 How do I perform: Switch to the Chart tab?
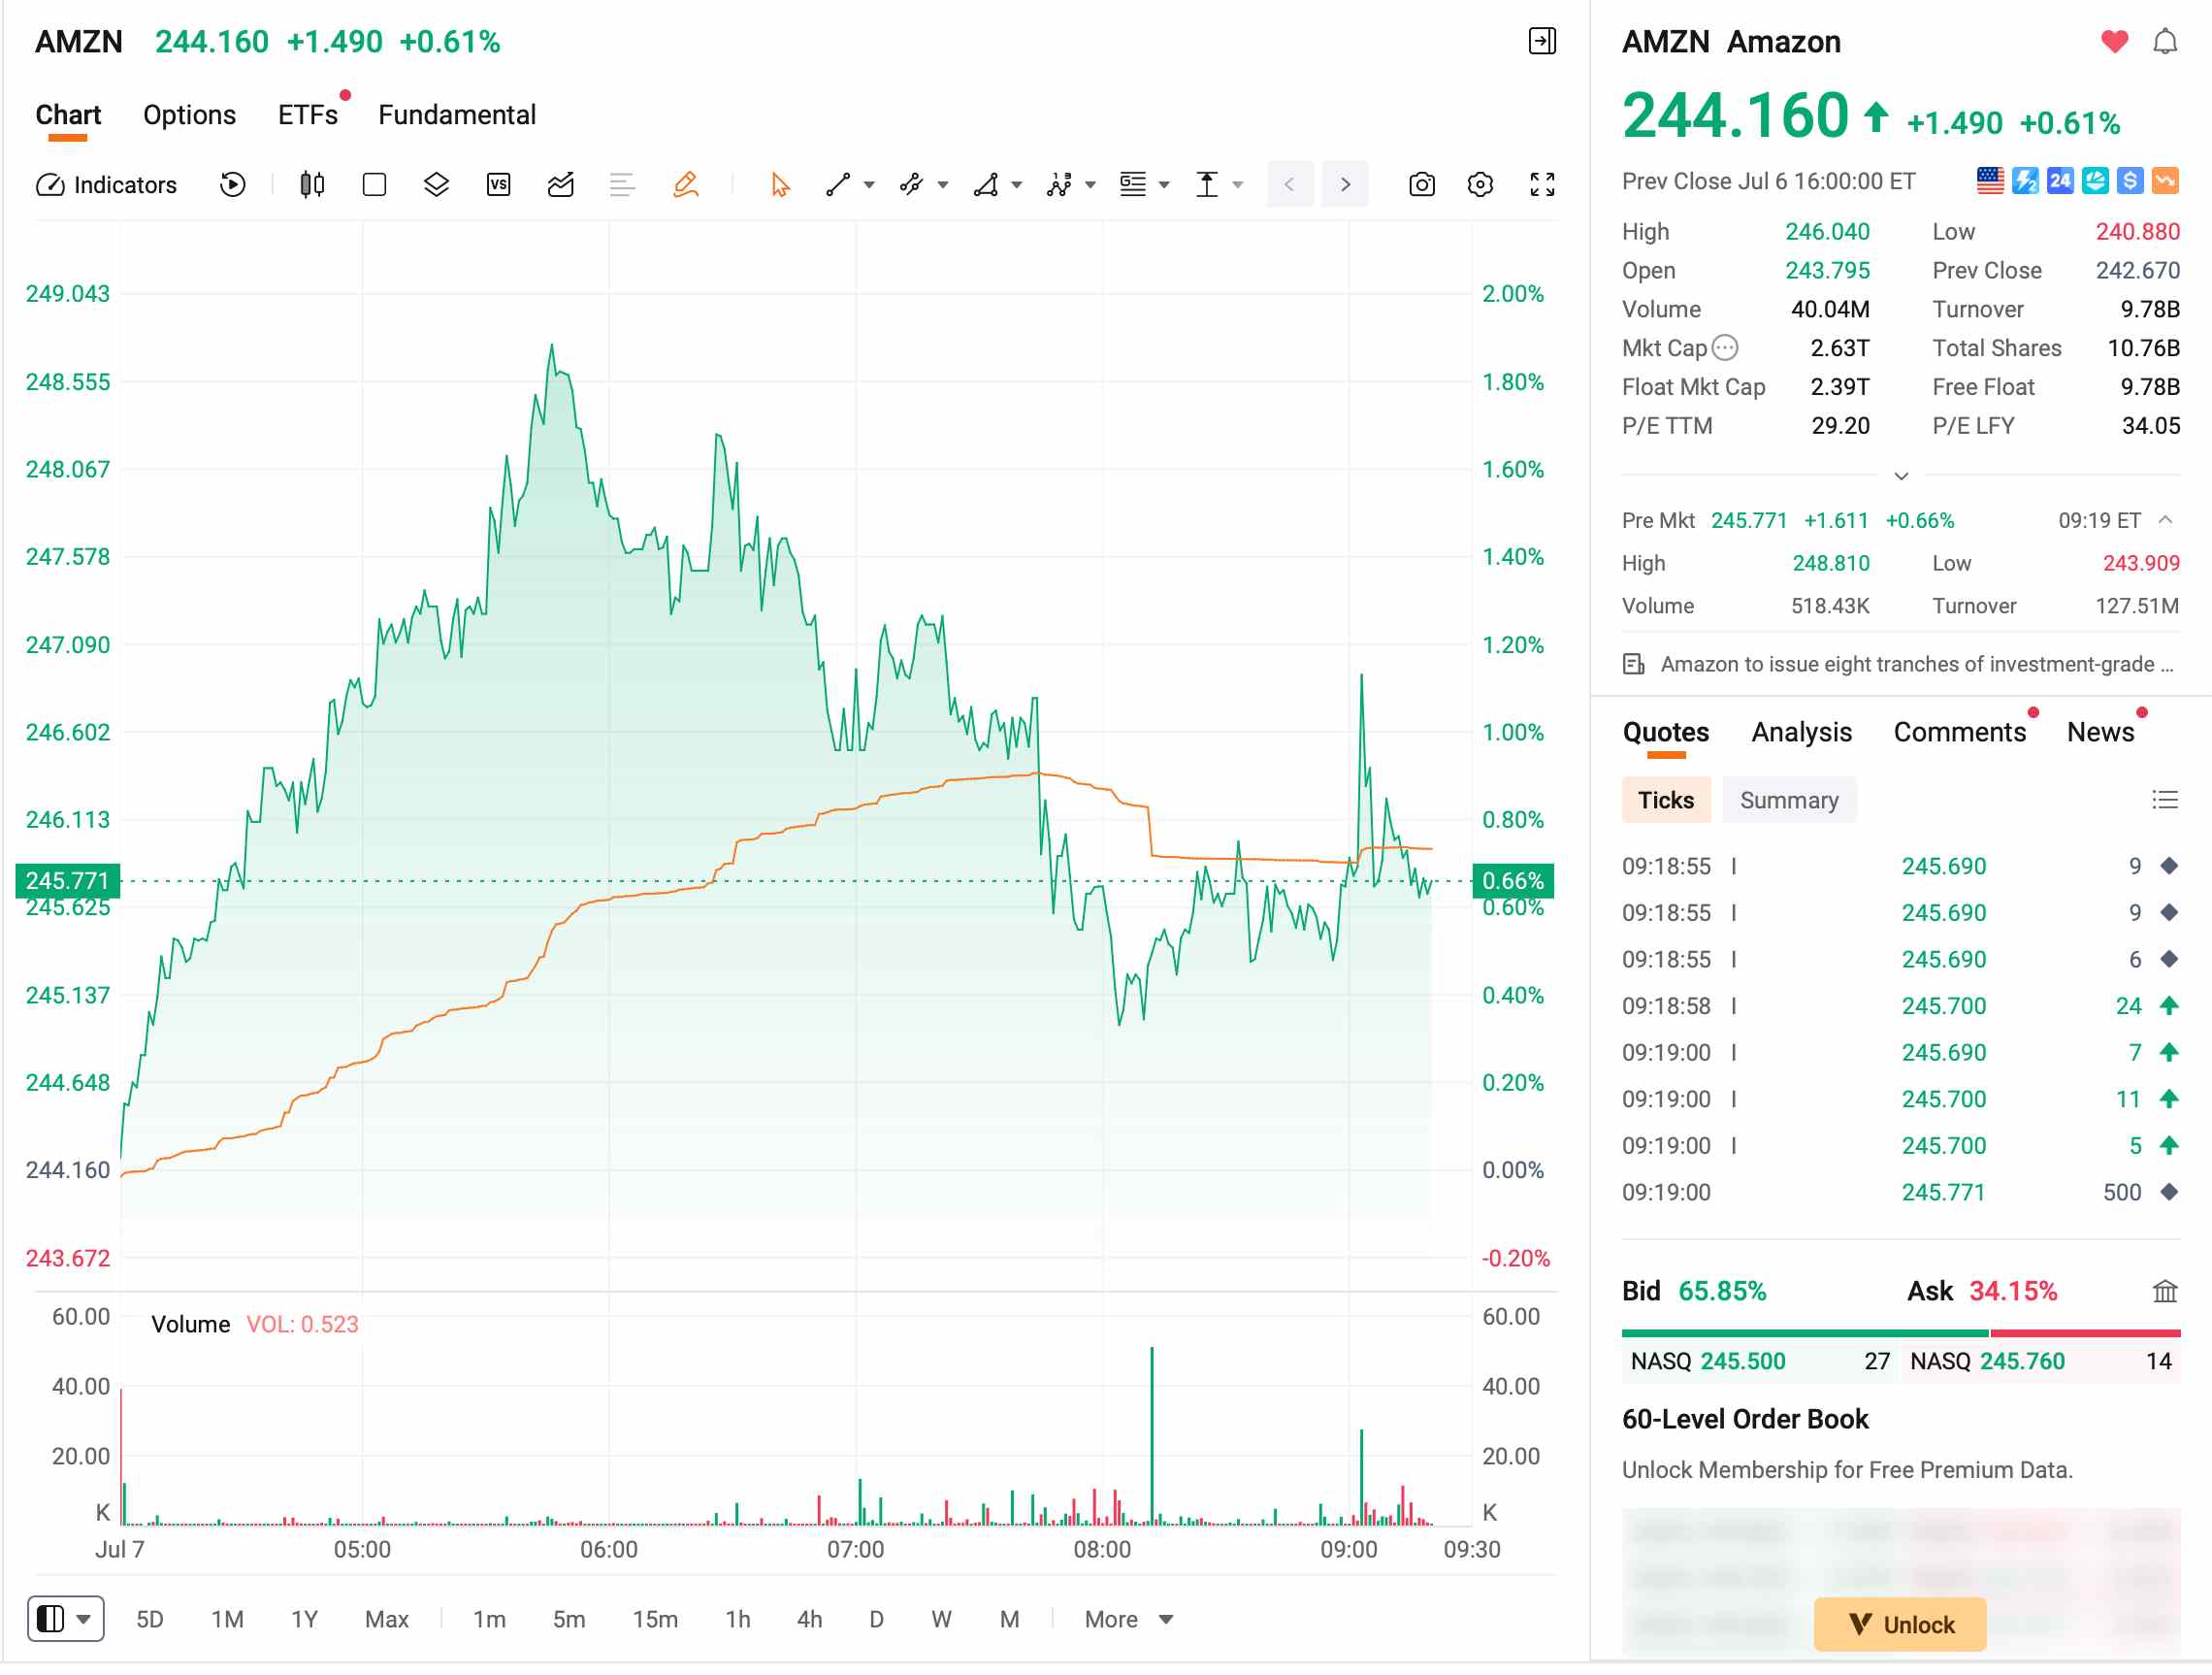click(x=68, y=115)
